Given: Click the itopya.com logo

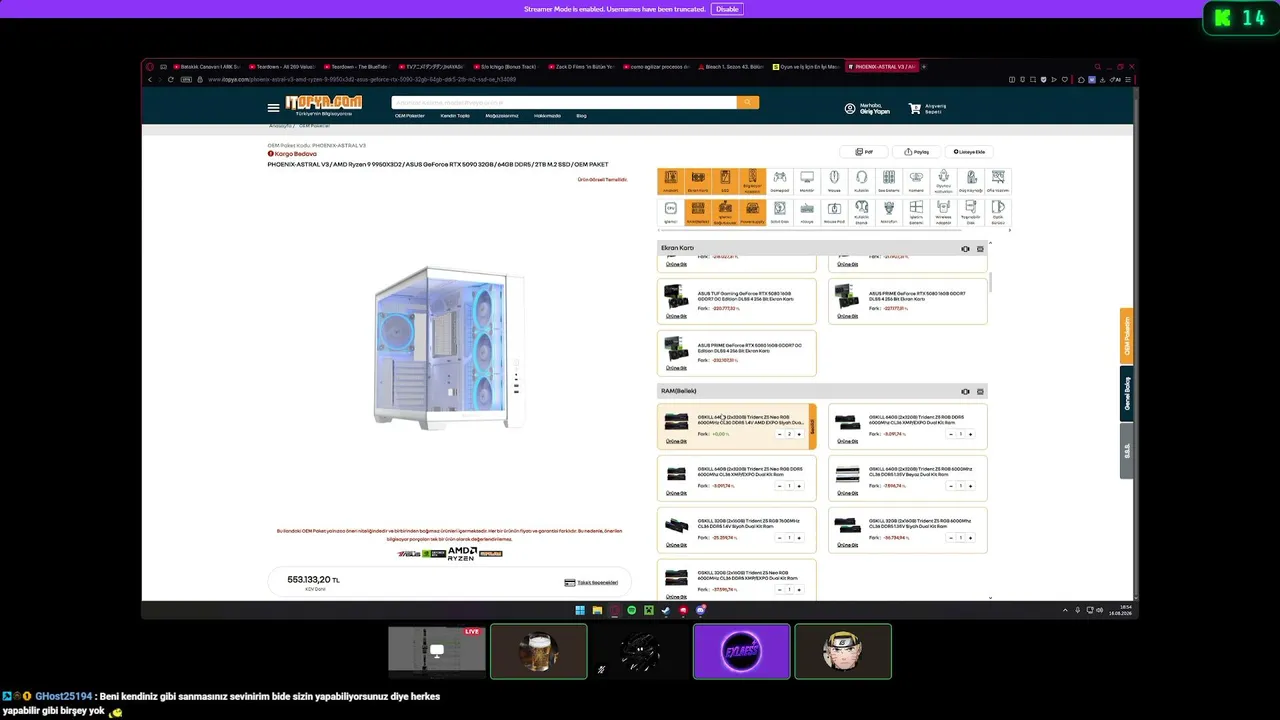Looking at the screenshot, I should click(x=324, y=104).
